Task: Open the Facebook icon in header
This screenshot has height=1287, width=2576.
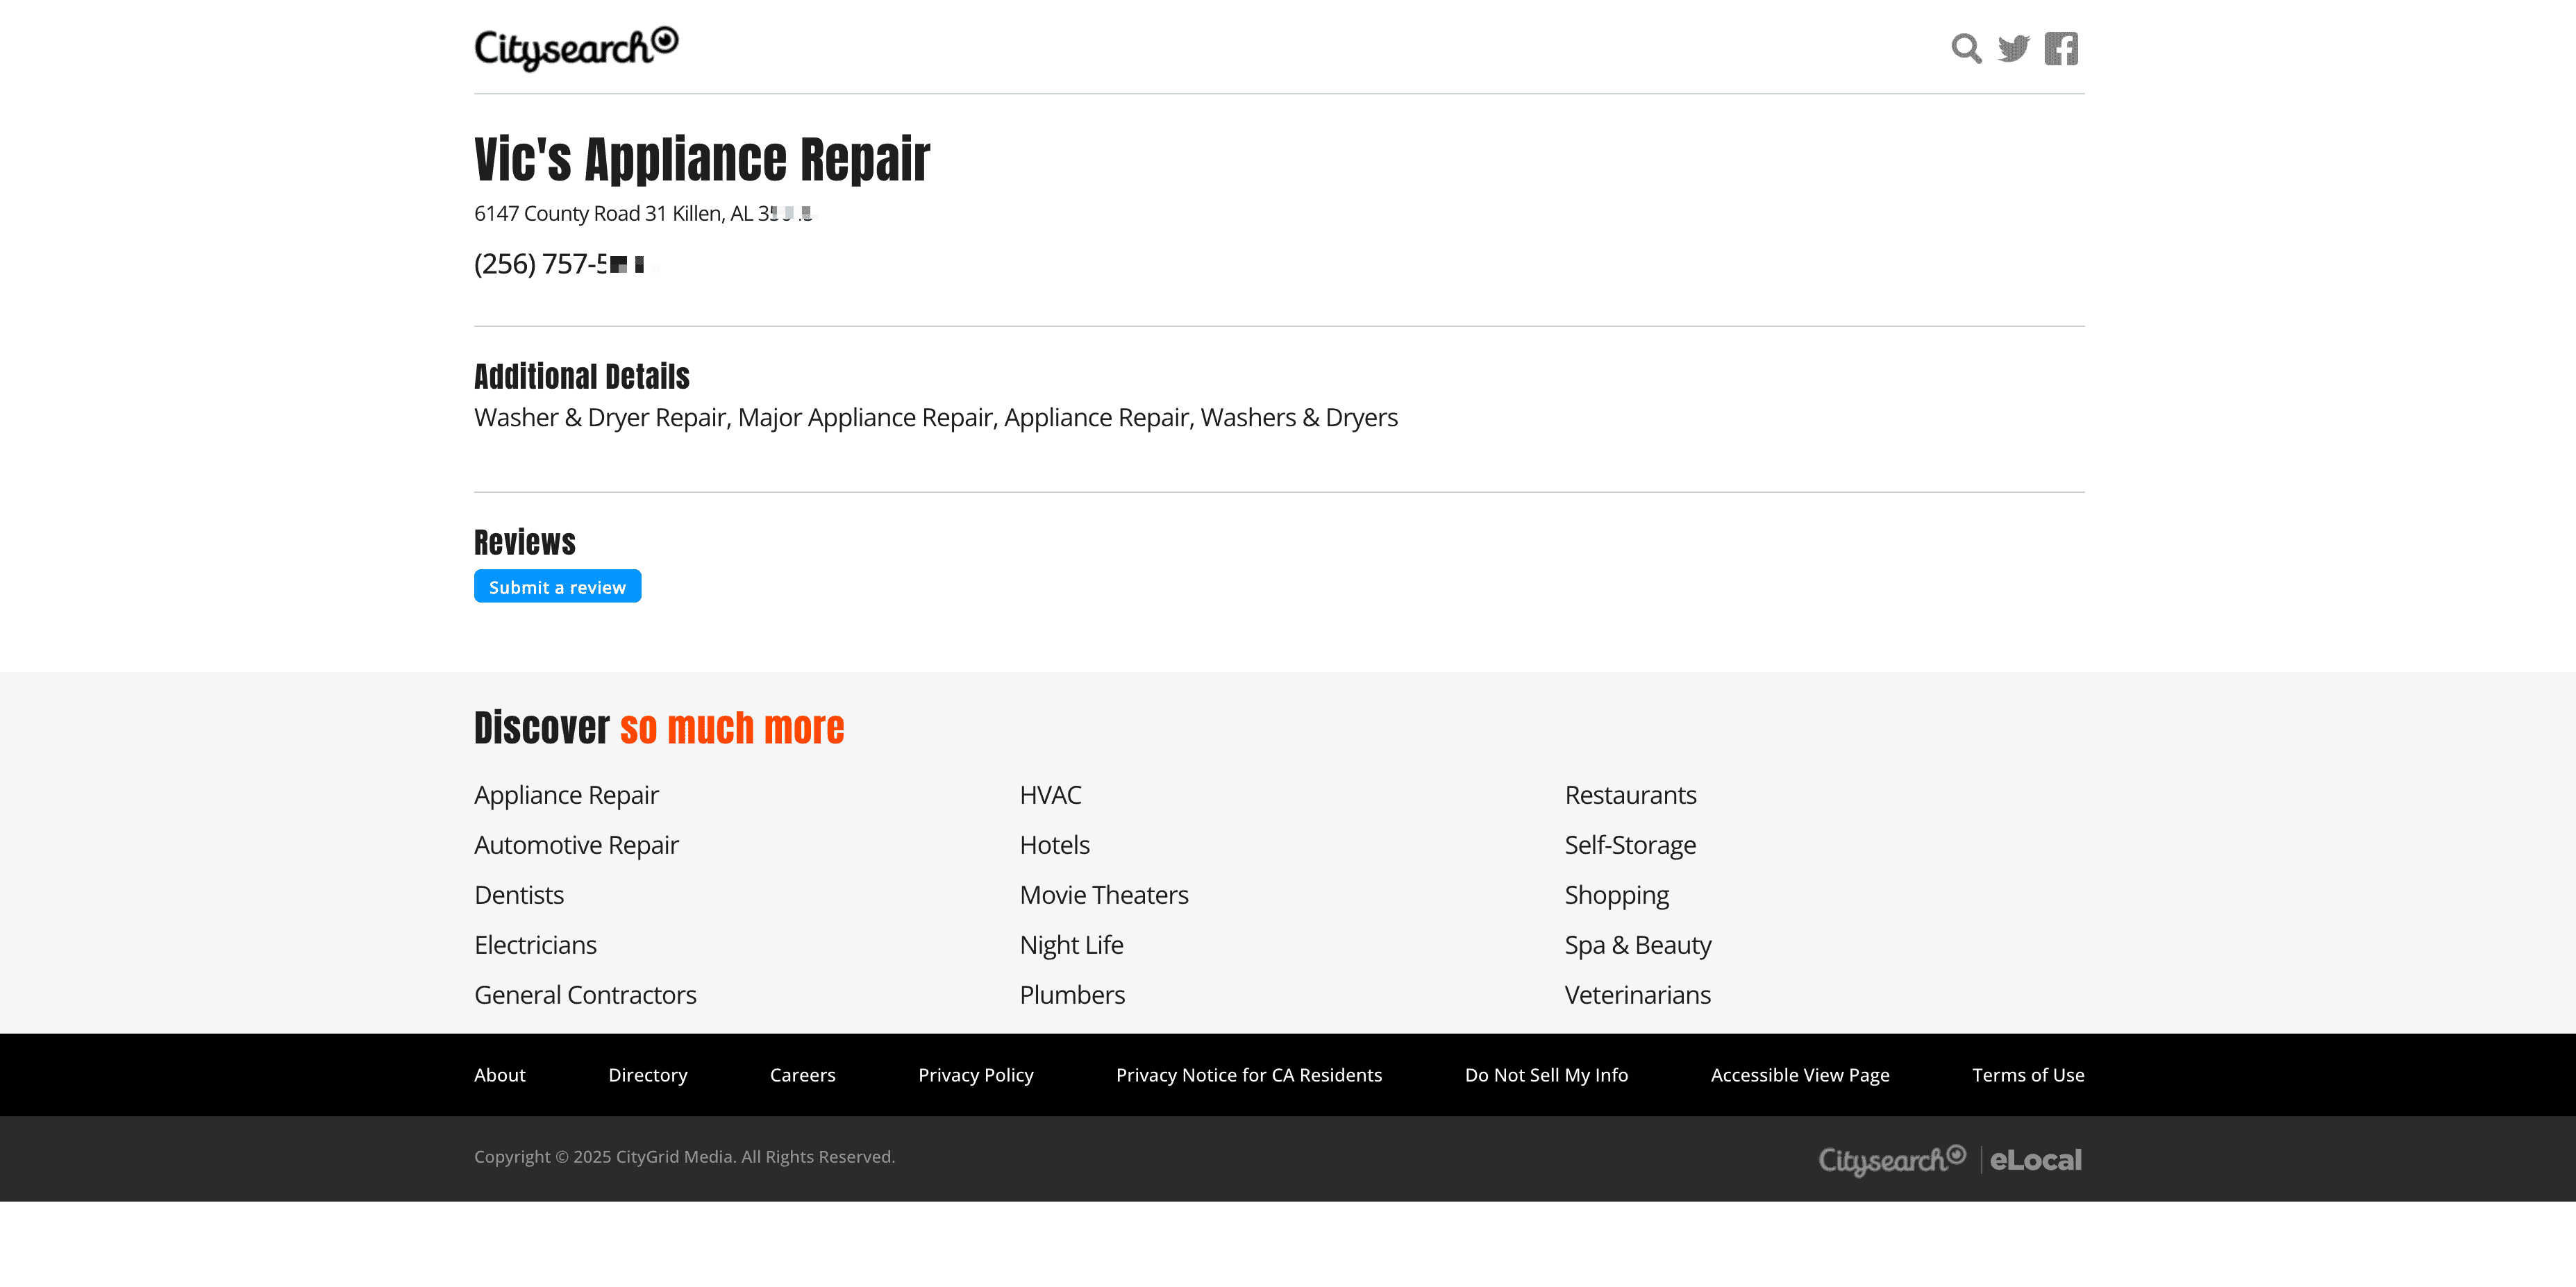Action: click(x=2061, y=48)
